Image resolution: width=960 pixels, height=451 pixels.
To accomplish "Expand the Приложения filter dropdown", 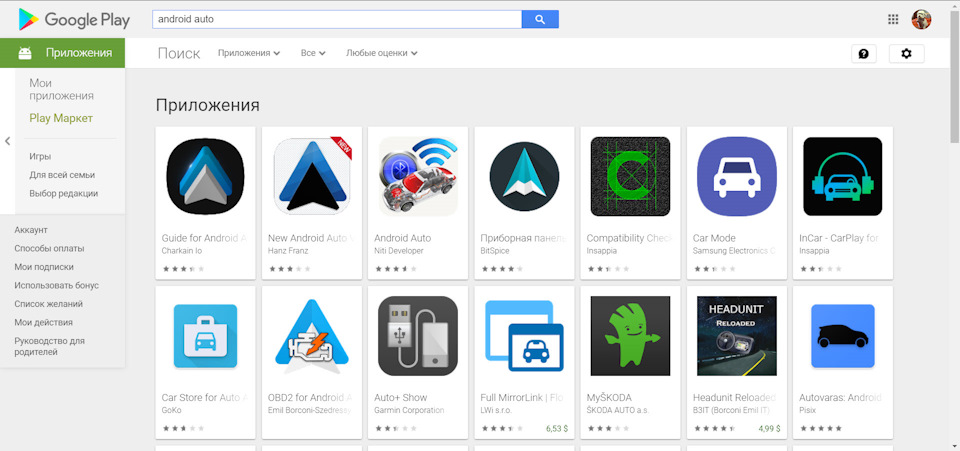I will point(249,53).
